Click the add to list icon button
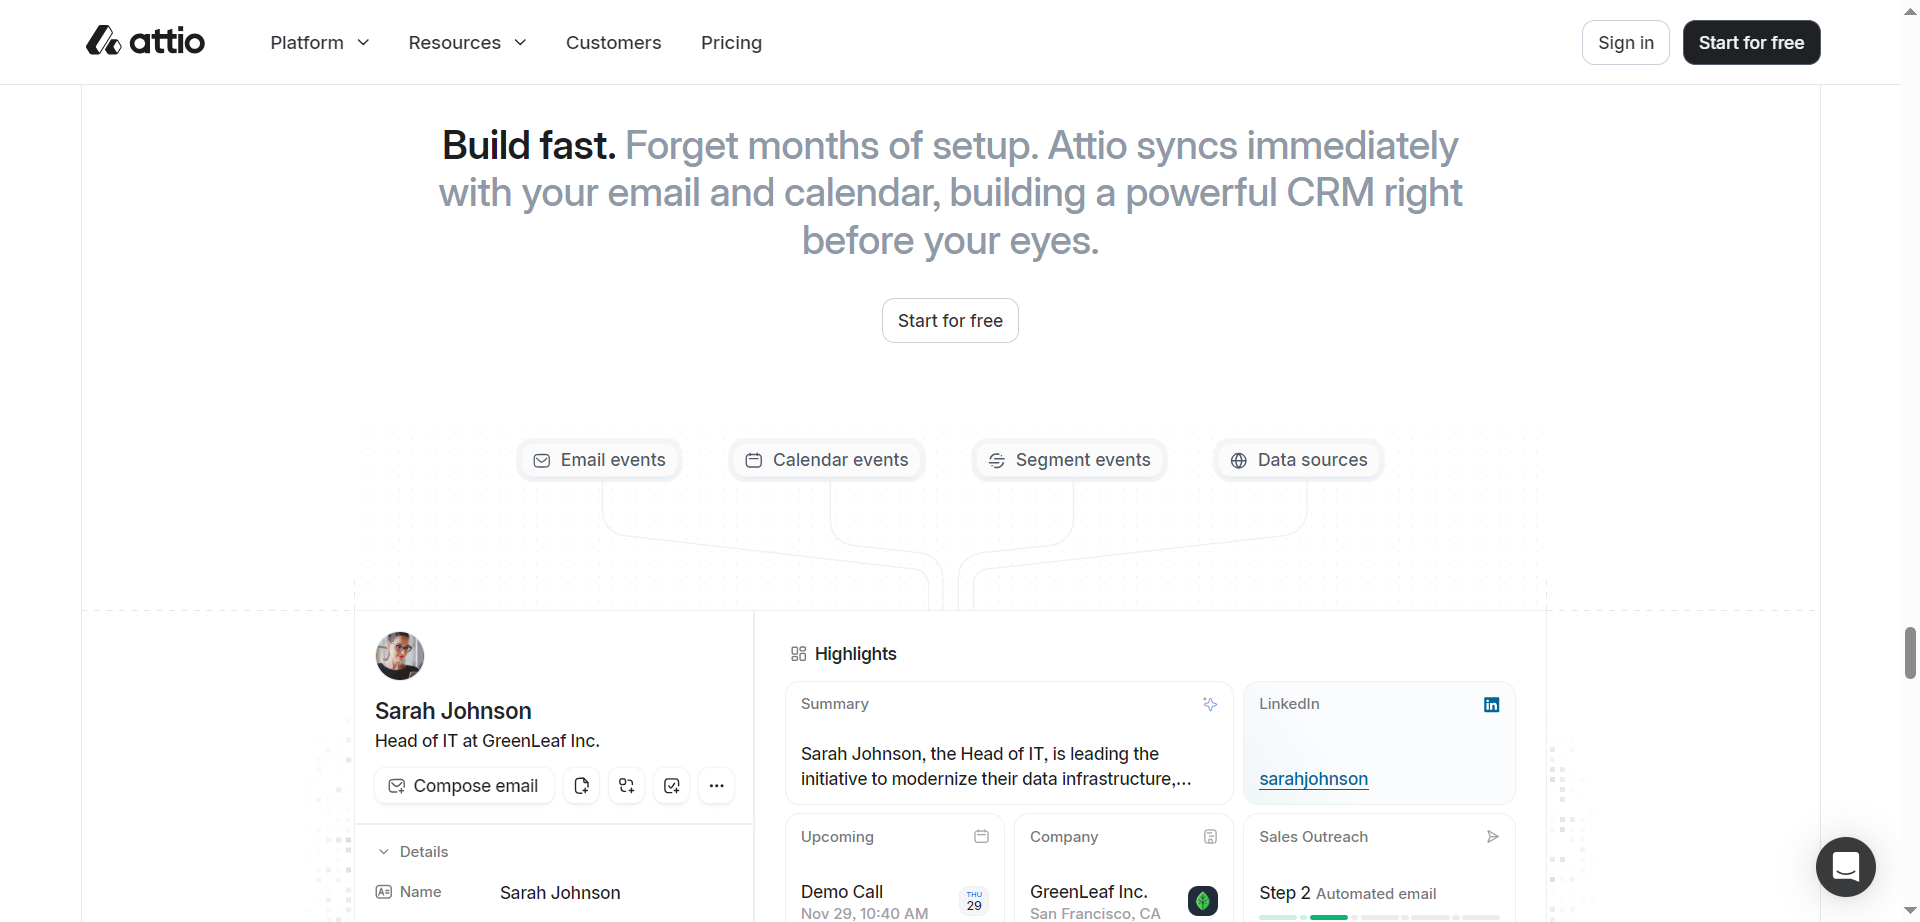The height and width of the screenshot is (922, 1920). [x=627, y=786]
